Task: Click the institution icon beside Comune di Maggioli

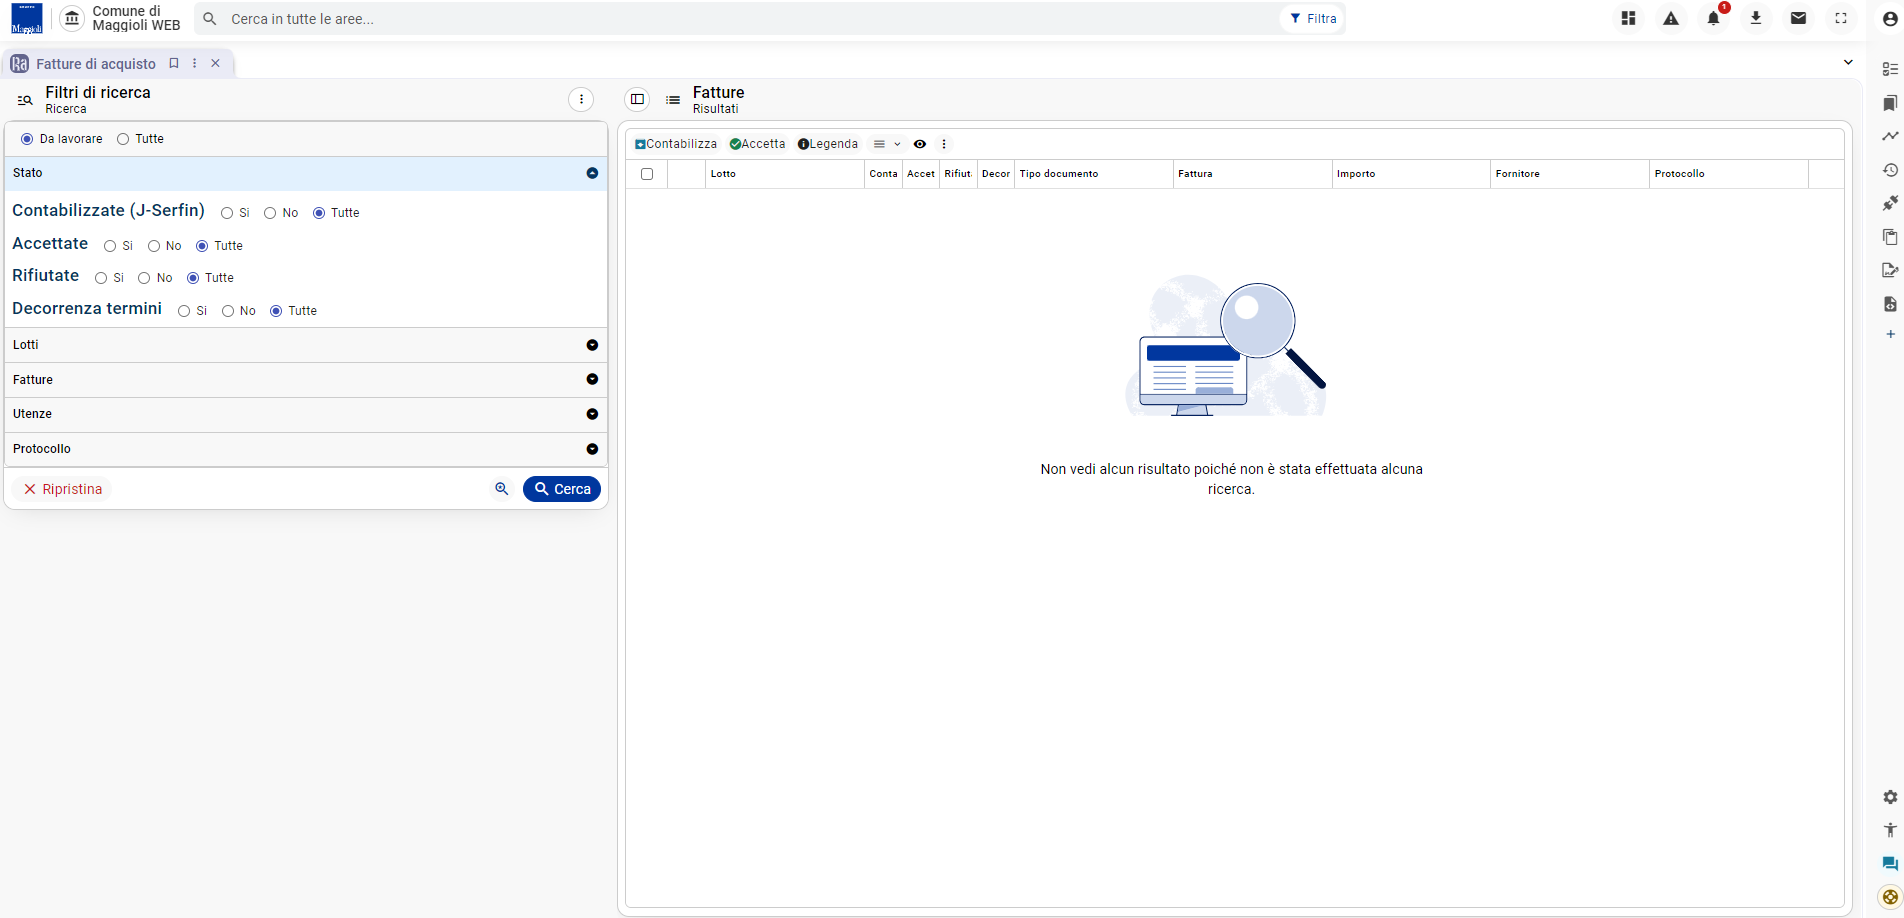Action: click(x=72, y=18)
